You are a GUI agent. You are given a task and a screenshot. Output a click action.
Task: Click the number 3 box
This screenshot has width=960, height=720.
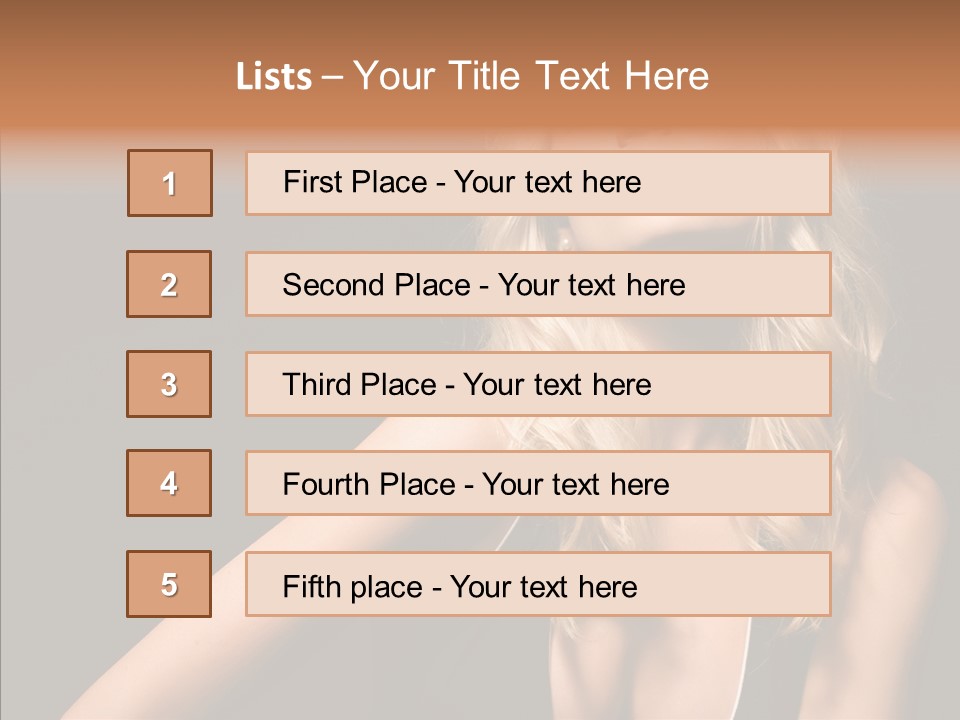click(x=169, y=384)
